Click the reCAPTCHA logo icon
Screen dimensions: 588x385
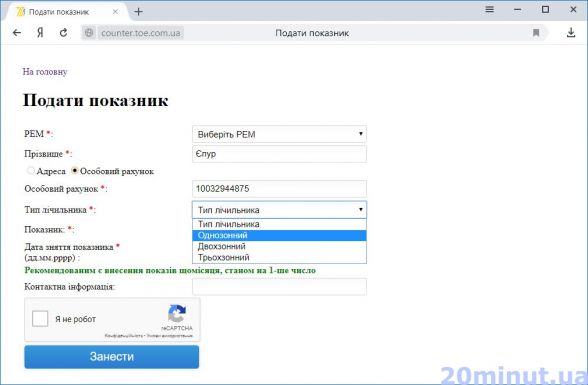coord(177,313)
